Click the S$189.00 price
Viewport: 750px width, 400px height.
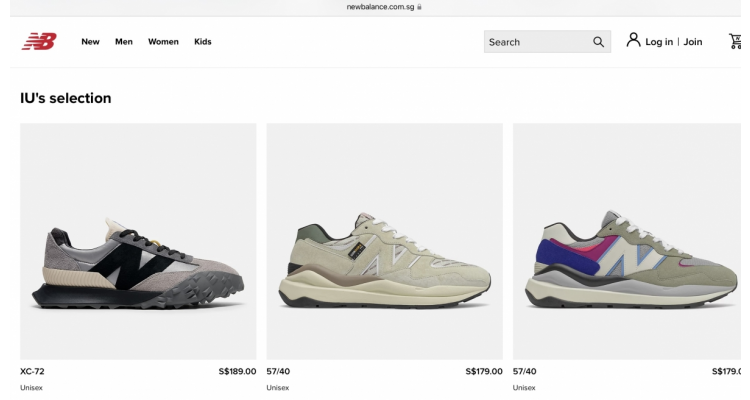[x=237, y=371]
